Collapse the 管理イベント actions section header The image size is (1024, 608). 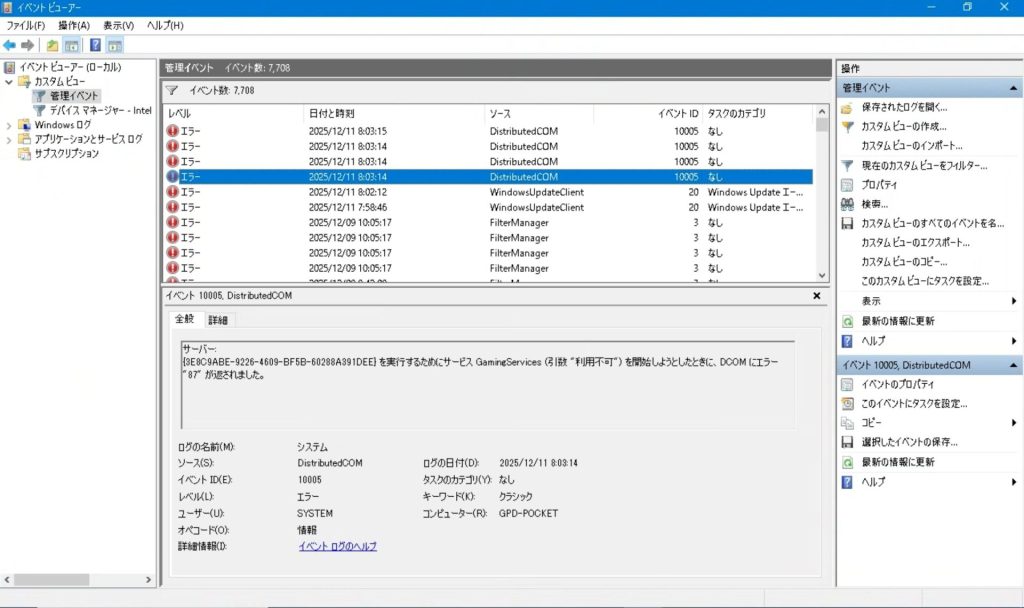1014,89
